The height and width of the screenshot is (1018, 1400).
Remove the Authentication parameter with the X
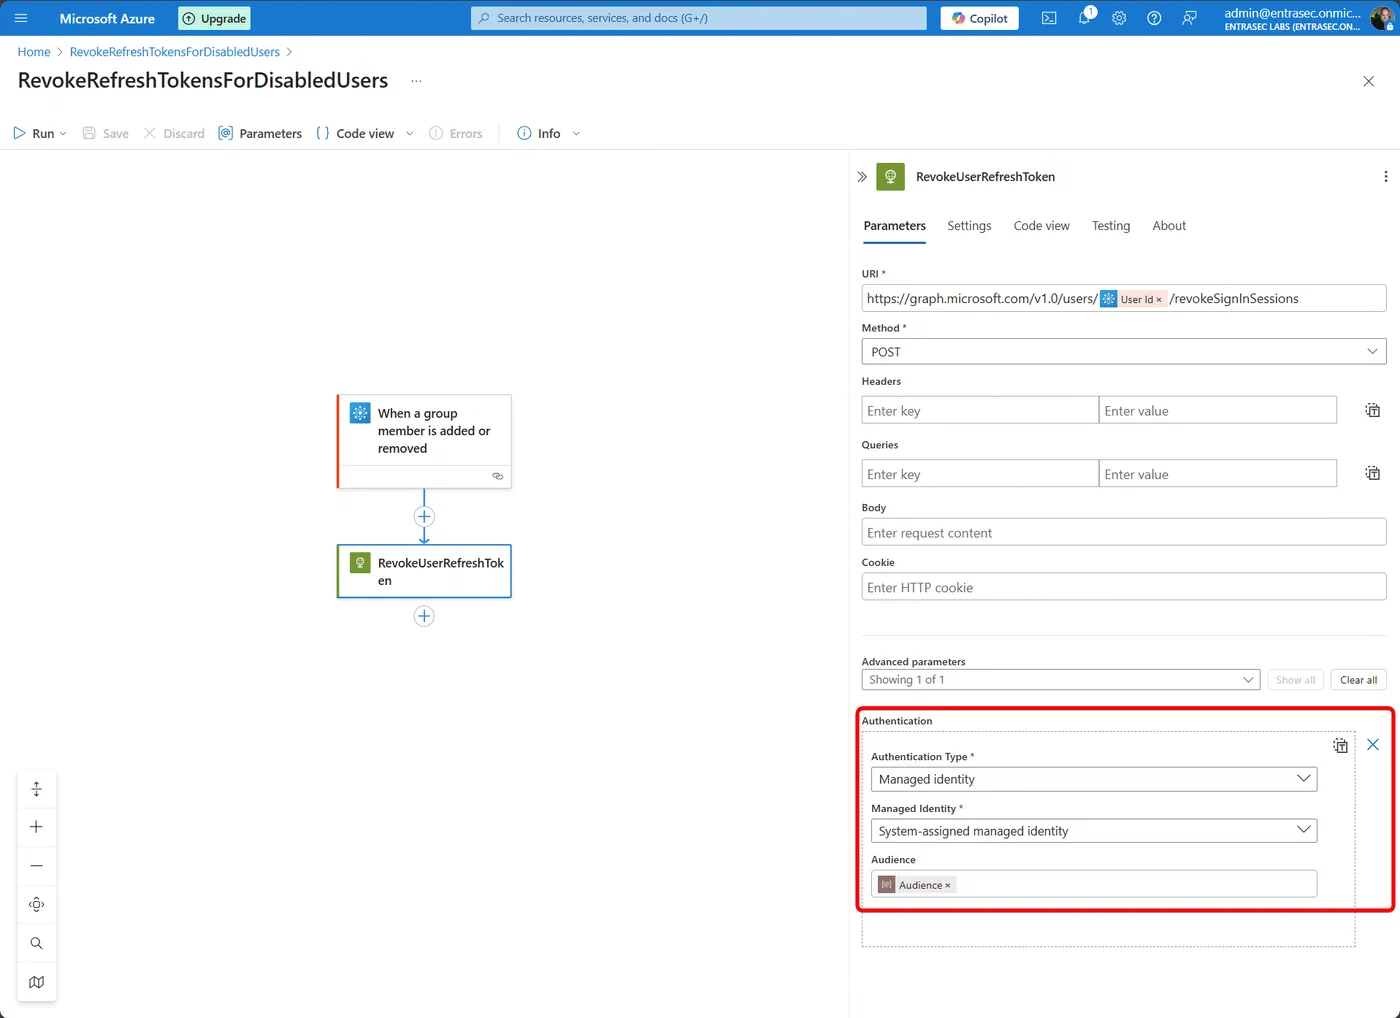coord(1373,744)
